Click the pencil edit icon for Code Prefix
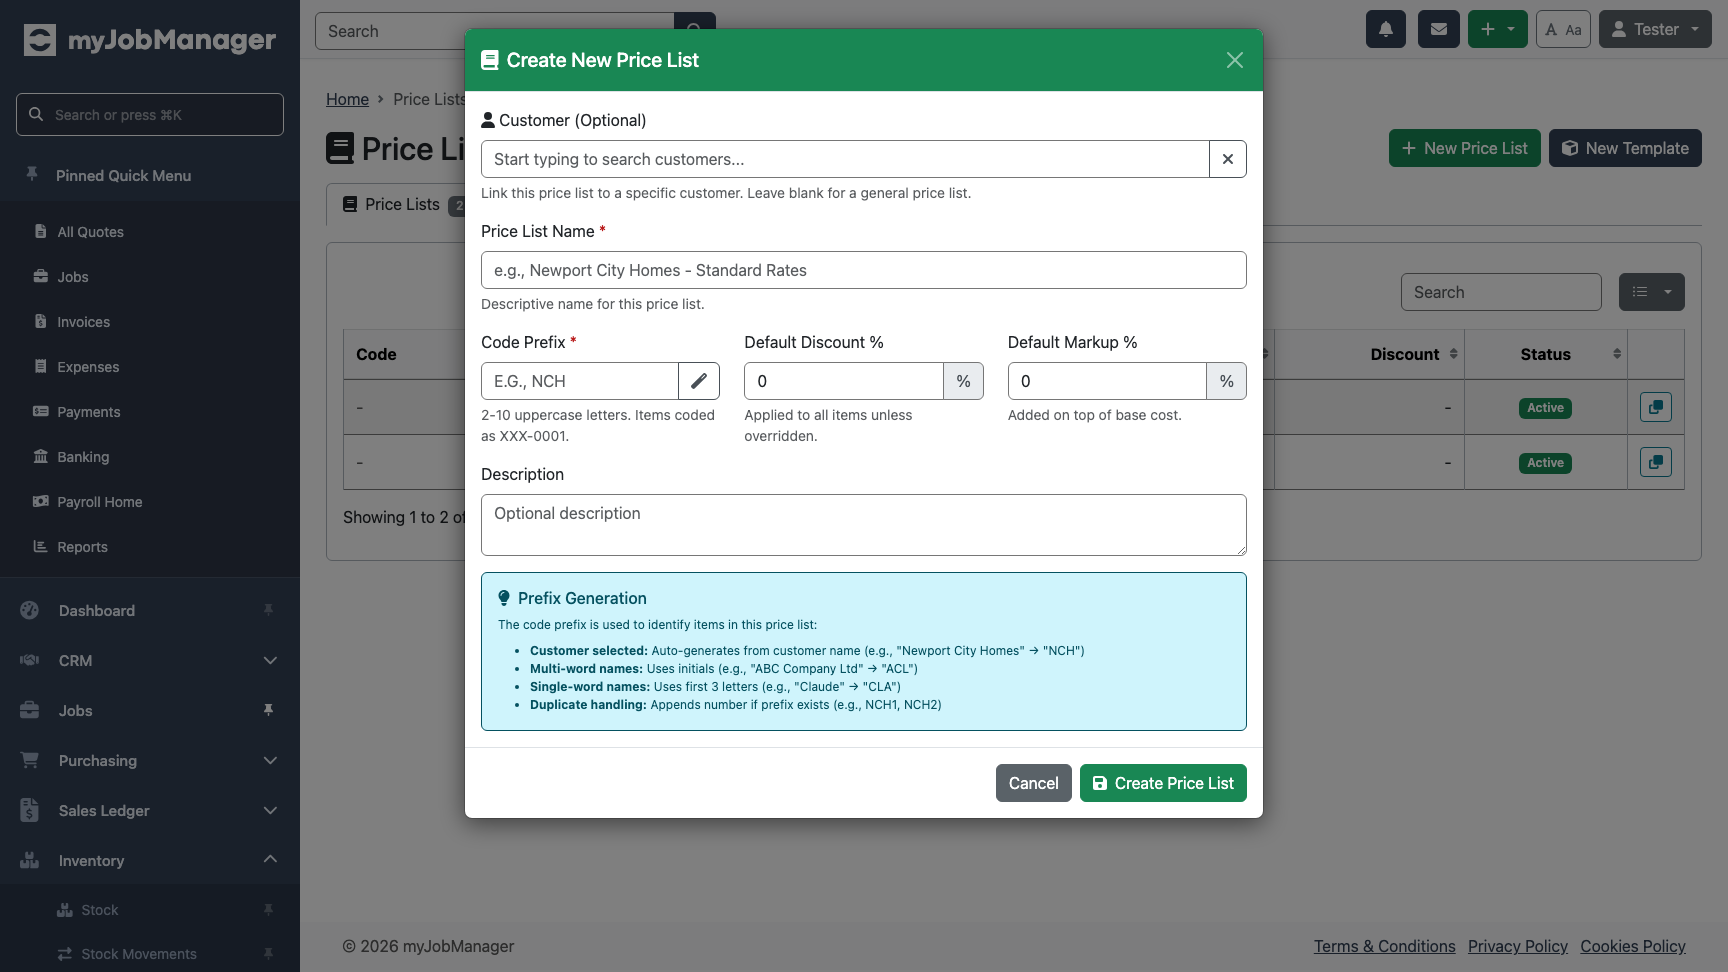Image resolution: width=1728 pixels, height=972 pixels. click(699, 381)
